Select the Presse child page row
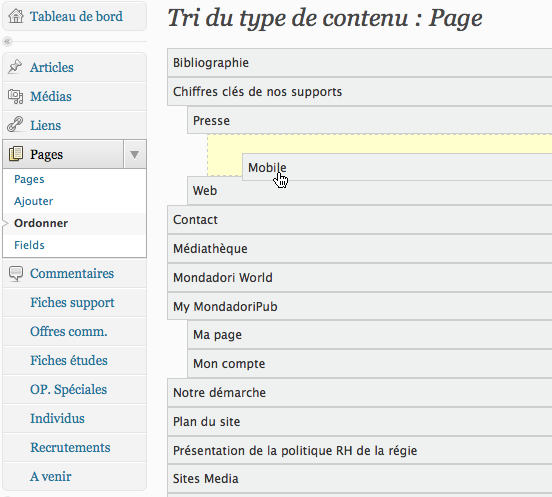Screen dimensions: 552x497 click(370, 120)
